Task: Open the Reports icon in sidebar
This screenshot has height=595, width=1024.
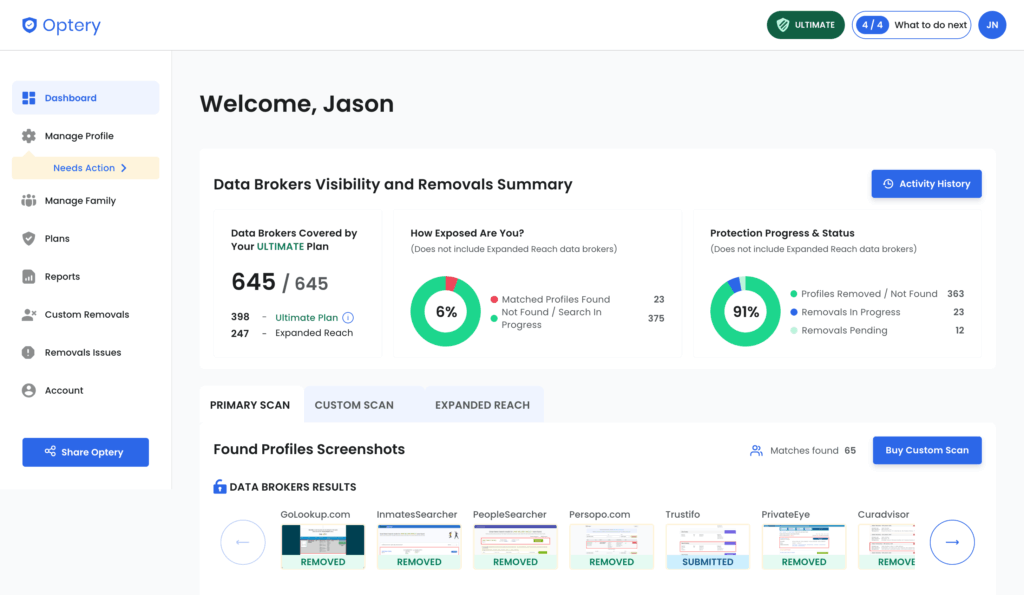Action: [29, 277]
